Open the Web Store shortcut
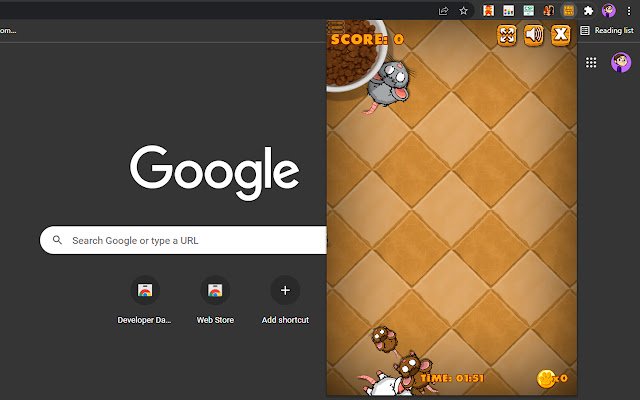This screenshot has height=400, width=640. pos(215,301)
